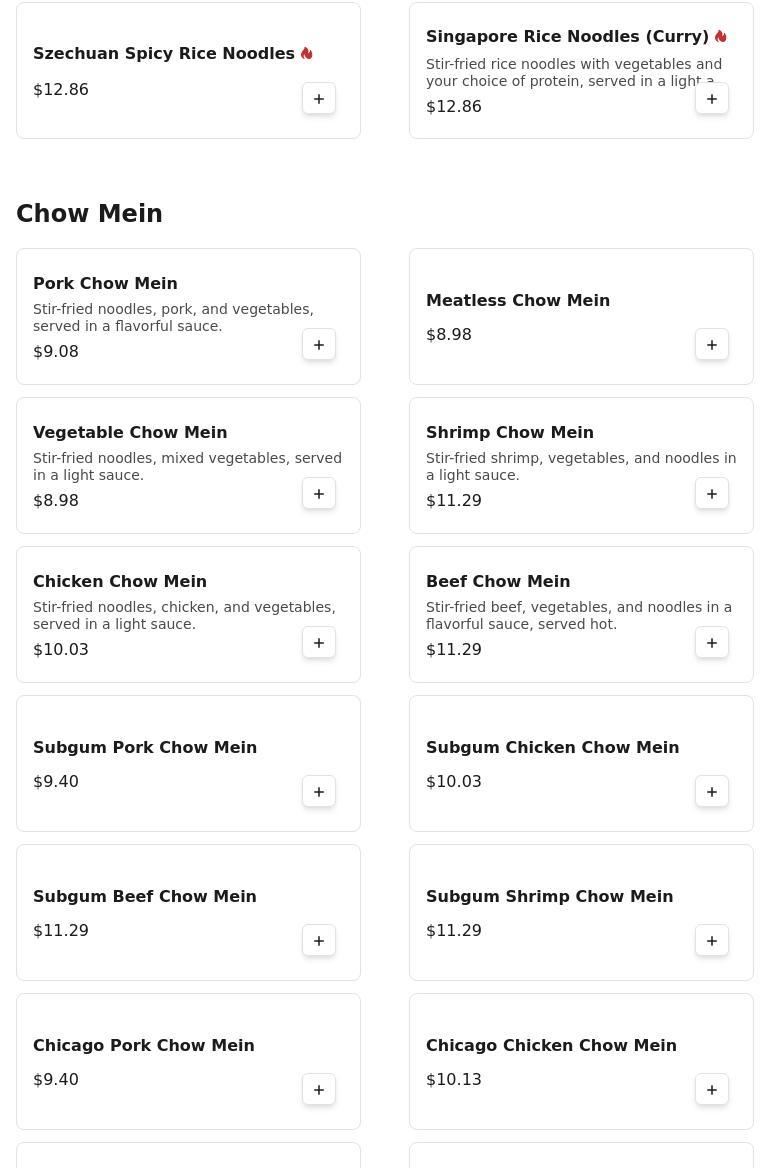
Task: Add Szechuan Spicy Rice Noodles to cart
Action: click(319, 99)
